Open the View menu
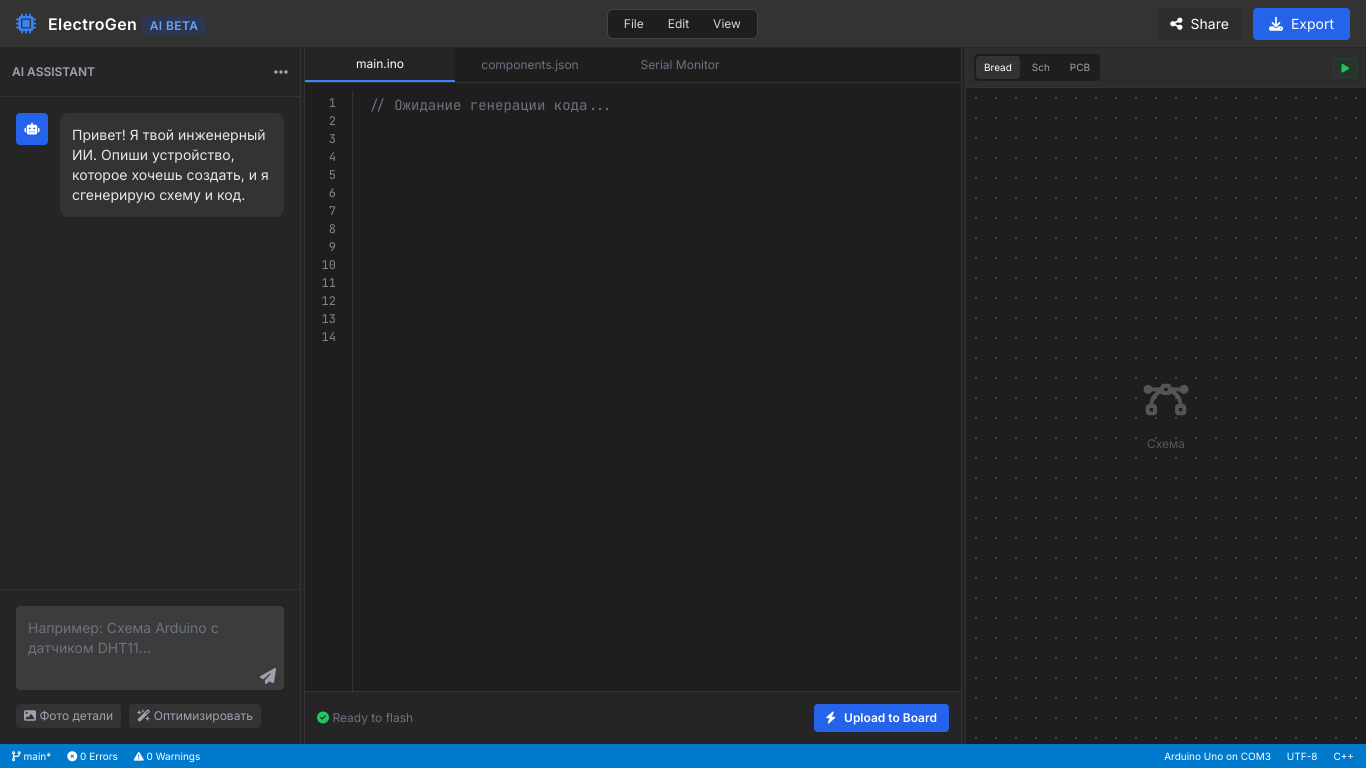This screenshot has width=1366, height=768. 727,24
